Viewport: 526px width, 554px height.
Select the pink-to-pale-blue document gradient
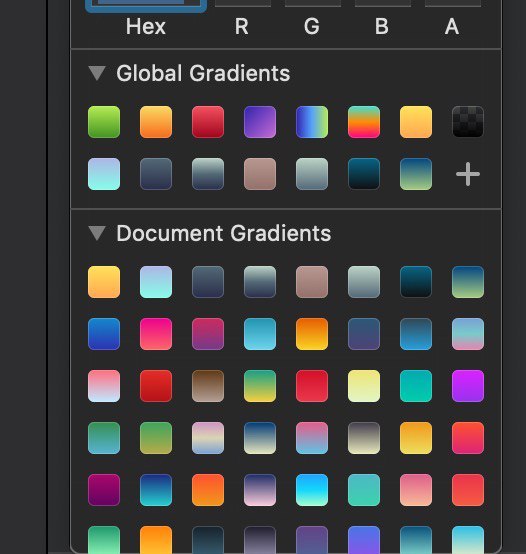tap(104, 386)
